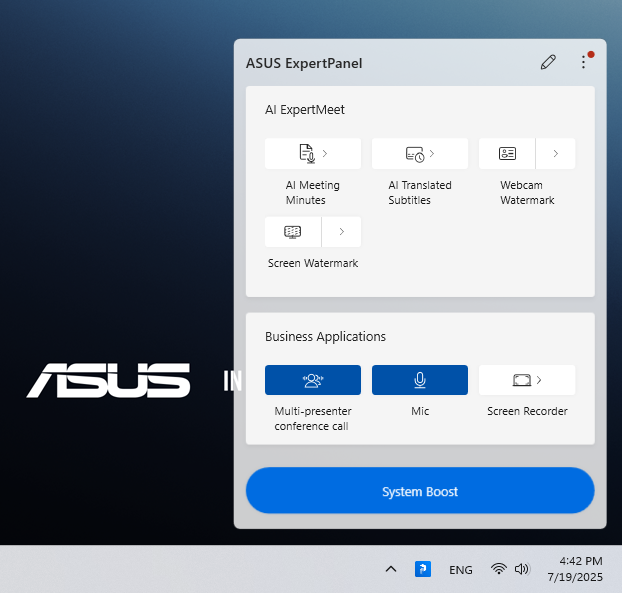
Task: Click the Business Applications heading
Action: tap(325, 336)
